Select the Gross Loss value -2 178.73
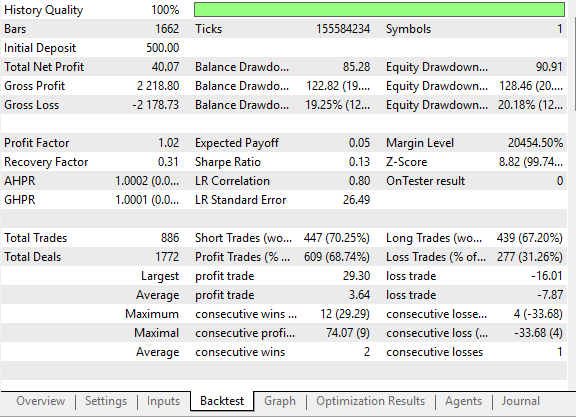Screen dimensions: 576x417 coord(156,105)
